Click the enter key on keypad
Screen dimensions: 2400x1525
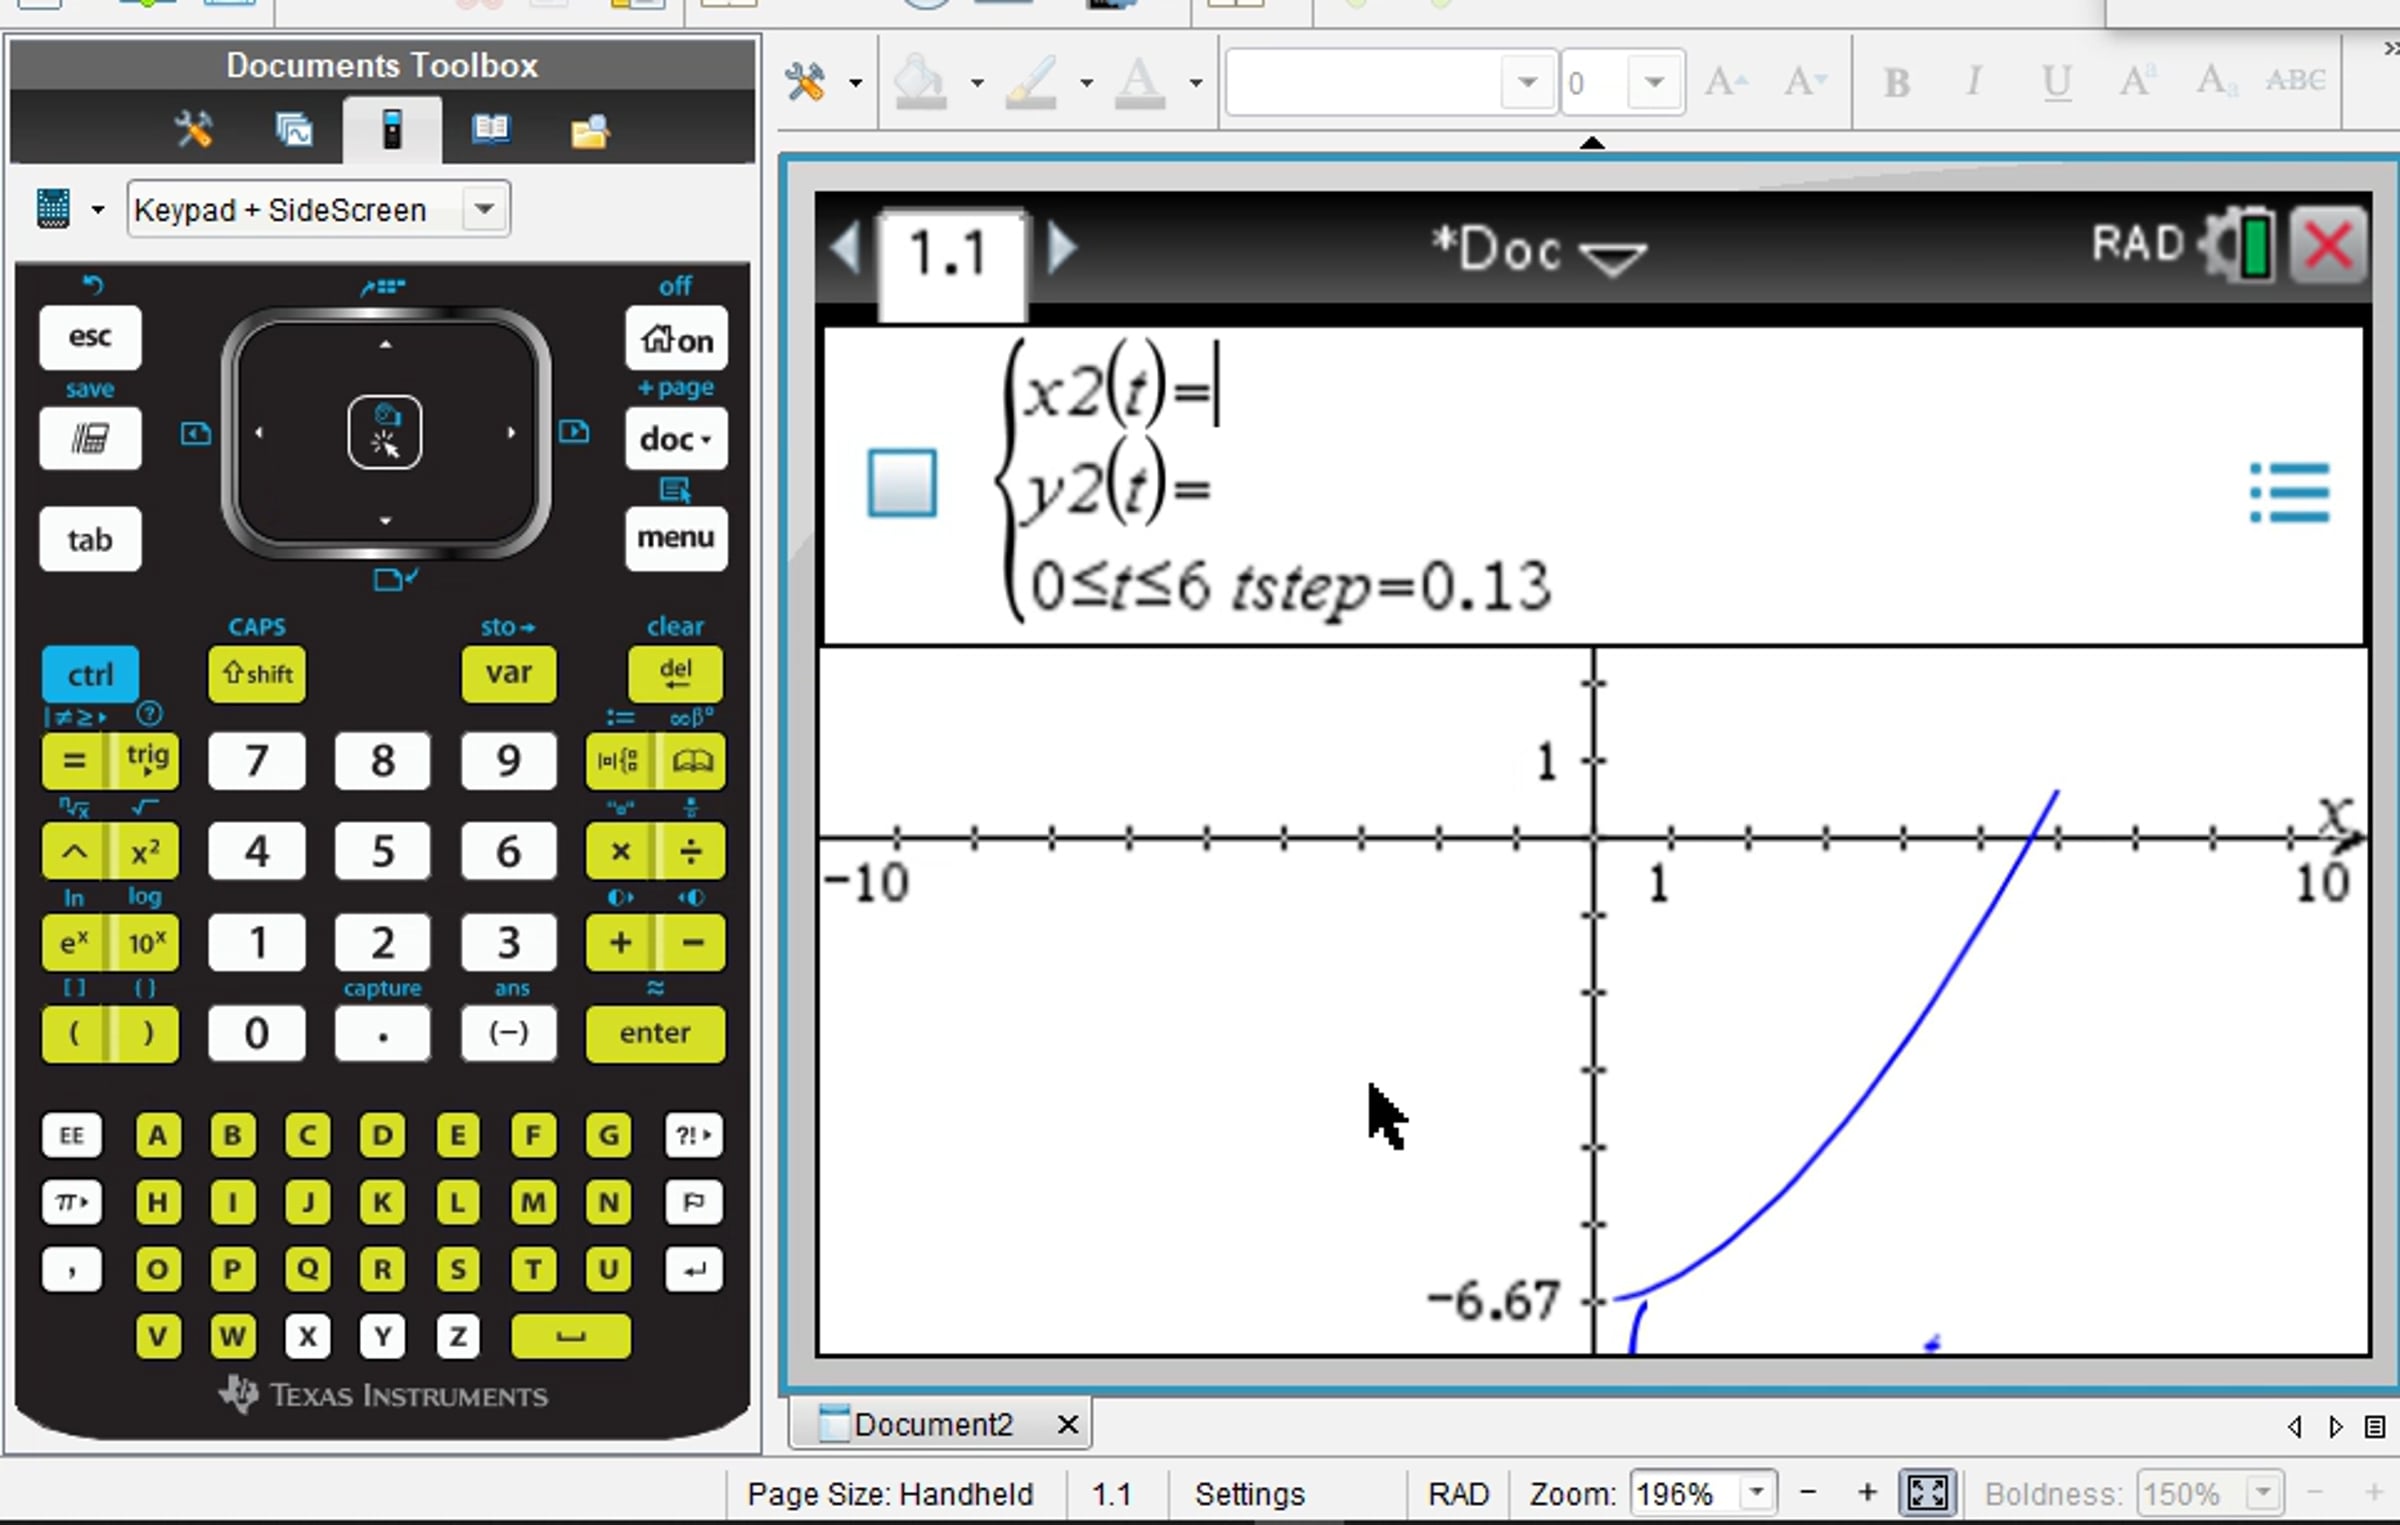click(x=655, y=1033)
